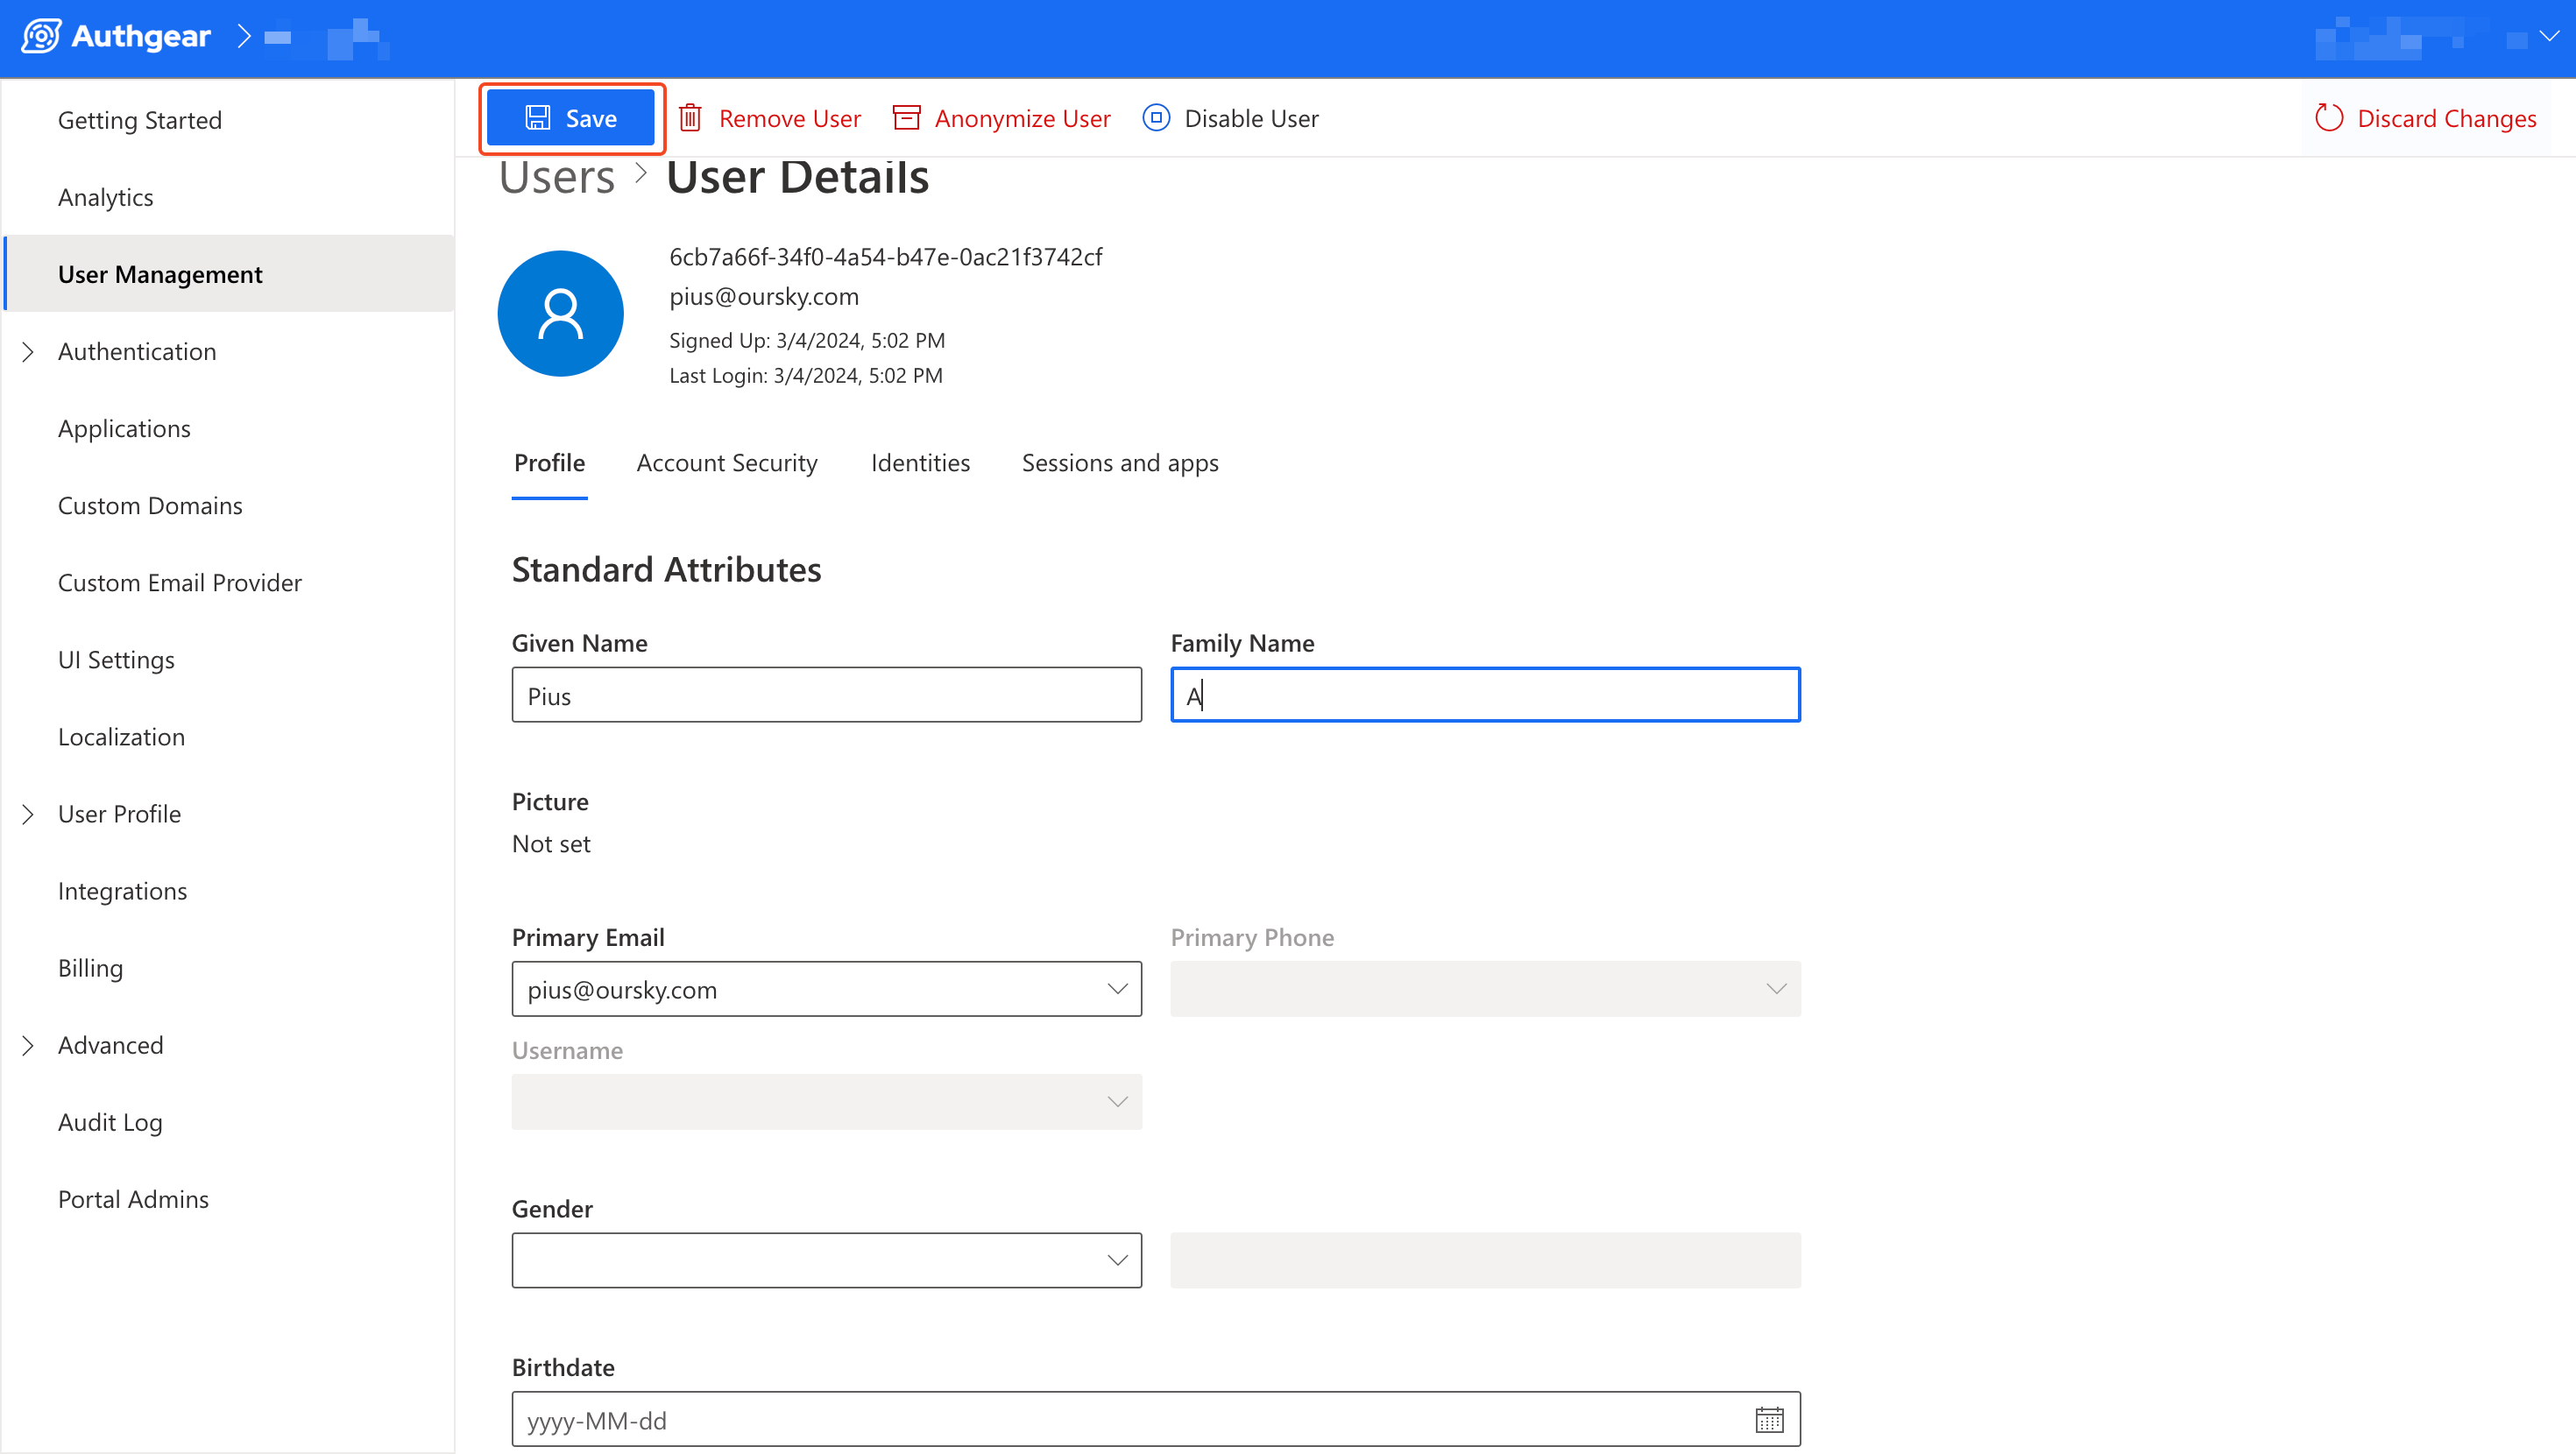Viewport: 2576px width, 1454px height.
Task: Open the Primary Email dropdown
Action: click(1117, 989)
